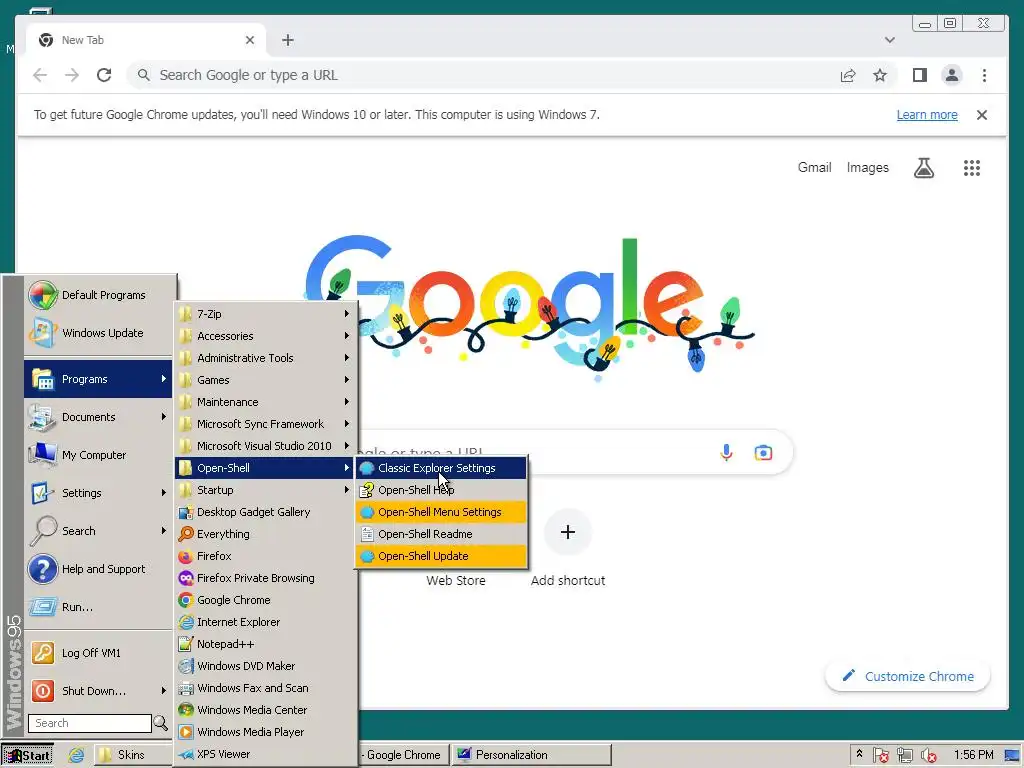Dismiss the Windows 7 update notice

(x=982, y=115)
